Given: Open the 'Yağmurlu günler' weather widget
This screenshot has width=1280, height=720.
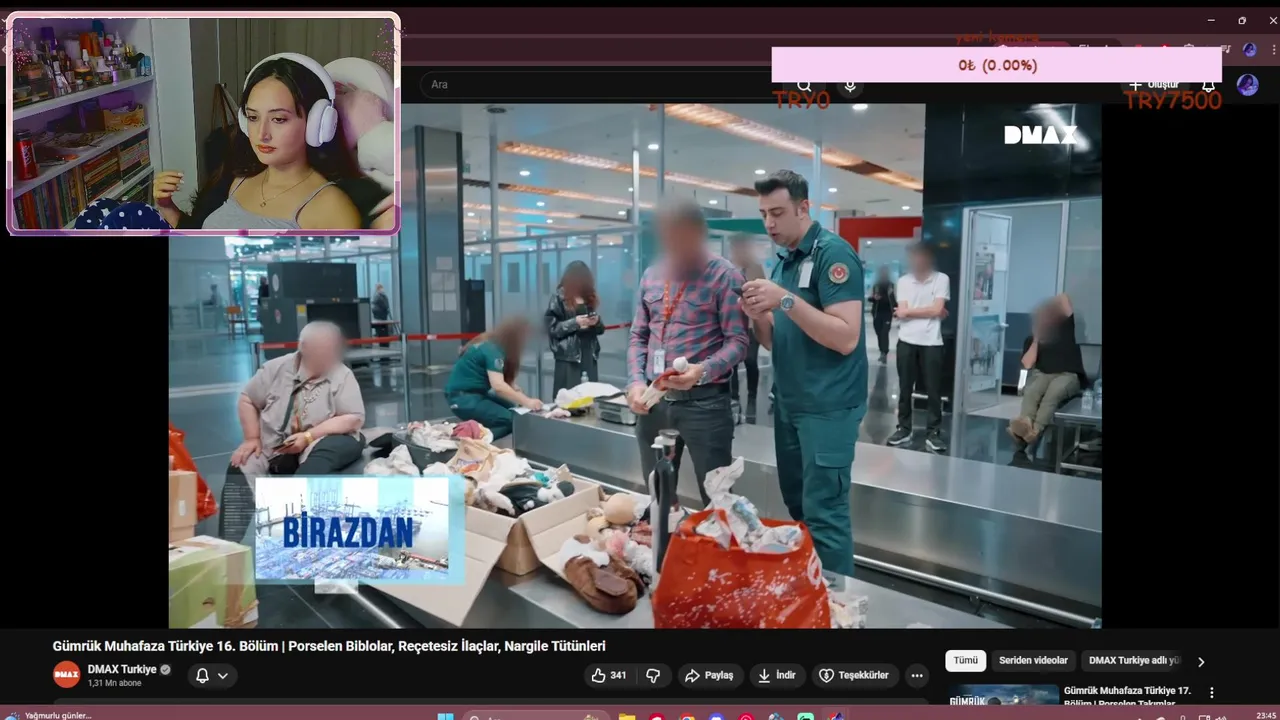Looking at the screenshot, I should [49, 715].
